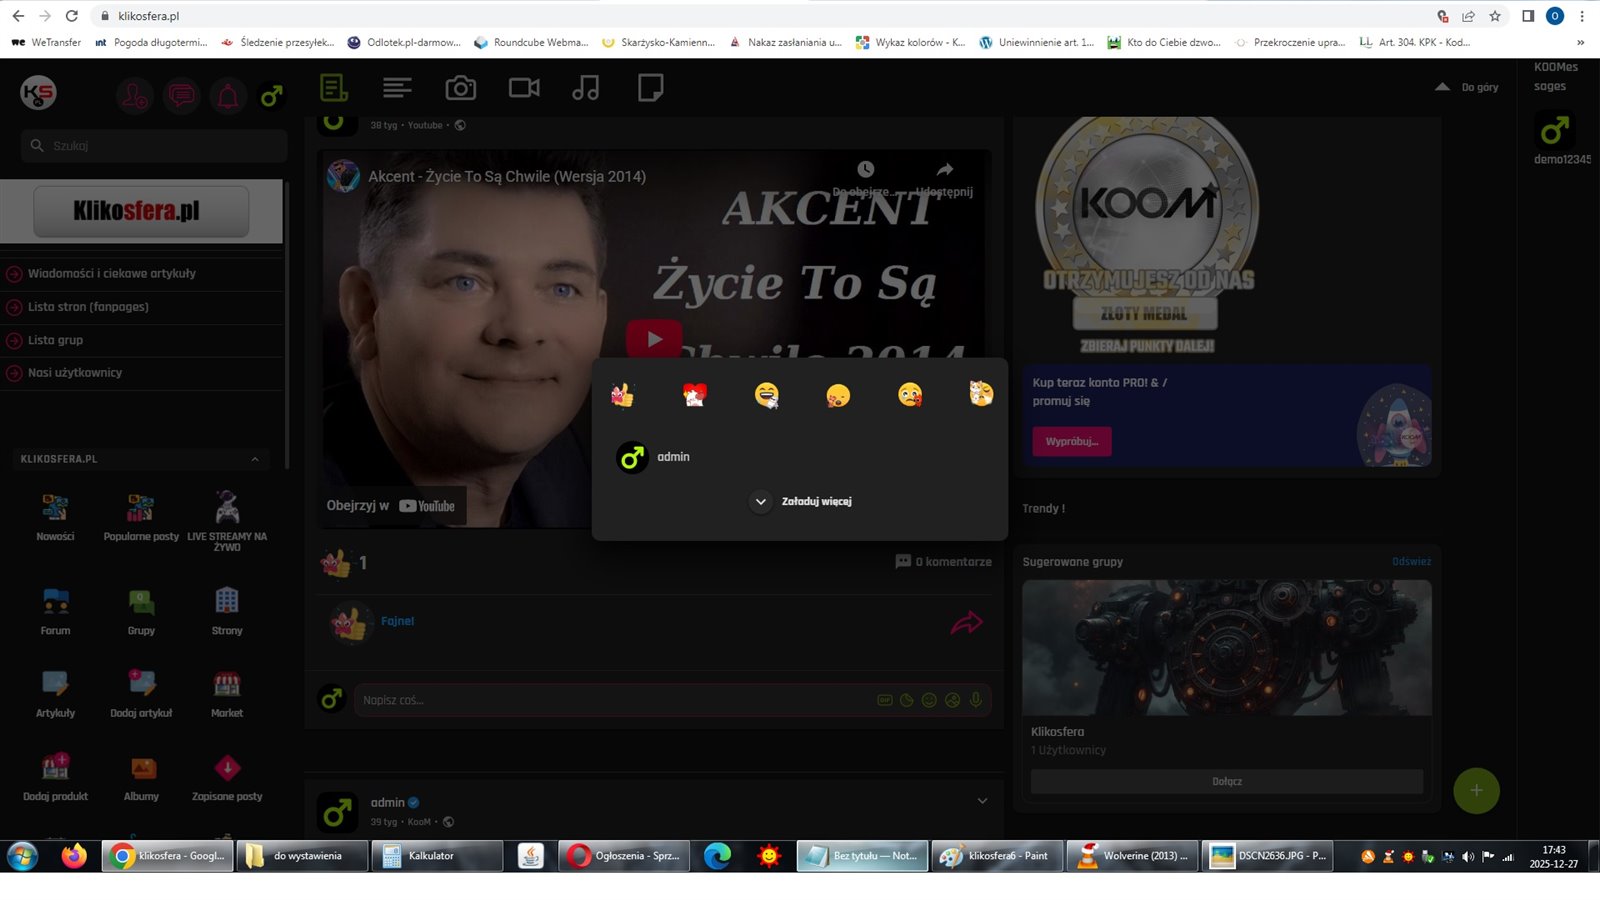Open the messages chat bubble icon
The image size is (1600, 900).
click(x=181, y=97)
